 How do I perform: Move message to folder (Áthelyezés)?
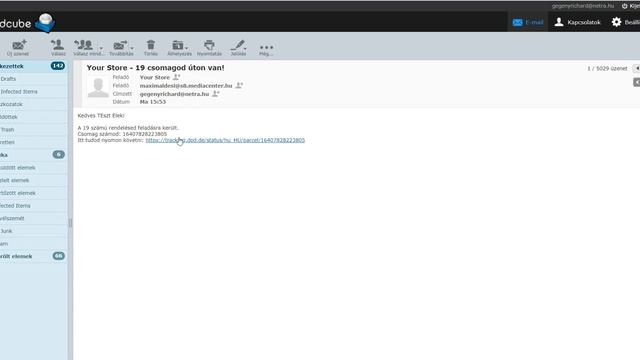tap(179, 48)
